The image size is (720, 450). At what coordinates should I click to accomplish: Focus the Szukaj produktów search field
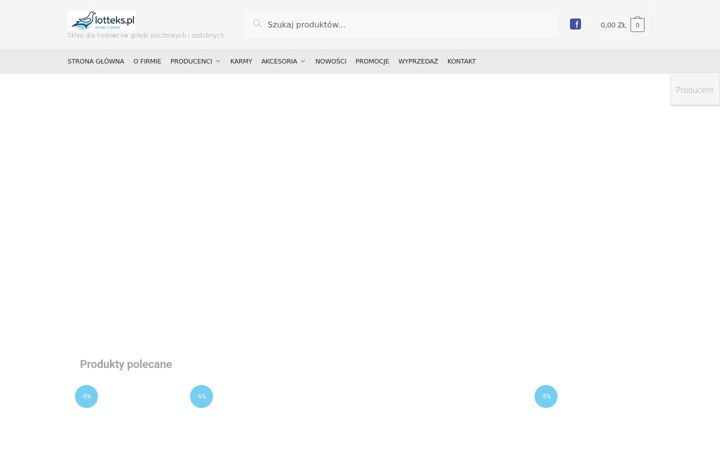point(402,24)
